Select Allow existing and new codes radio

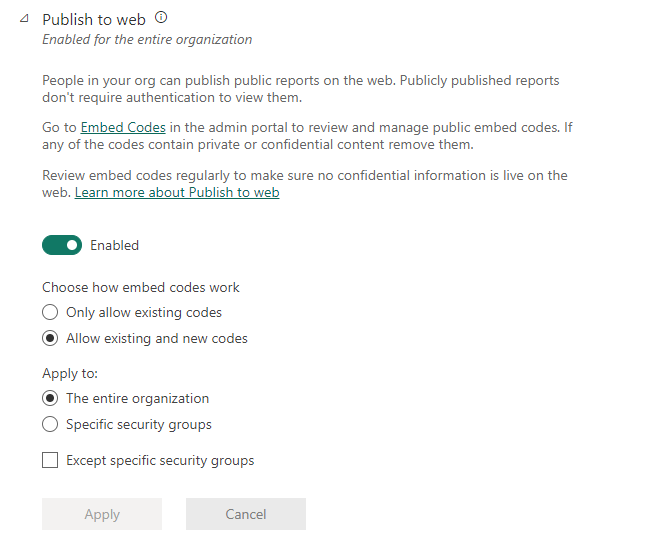pos(50,338)
